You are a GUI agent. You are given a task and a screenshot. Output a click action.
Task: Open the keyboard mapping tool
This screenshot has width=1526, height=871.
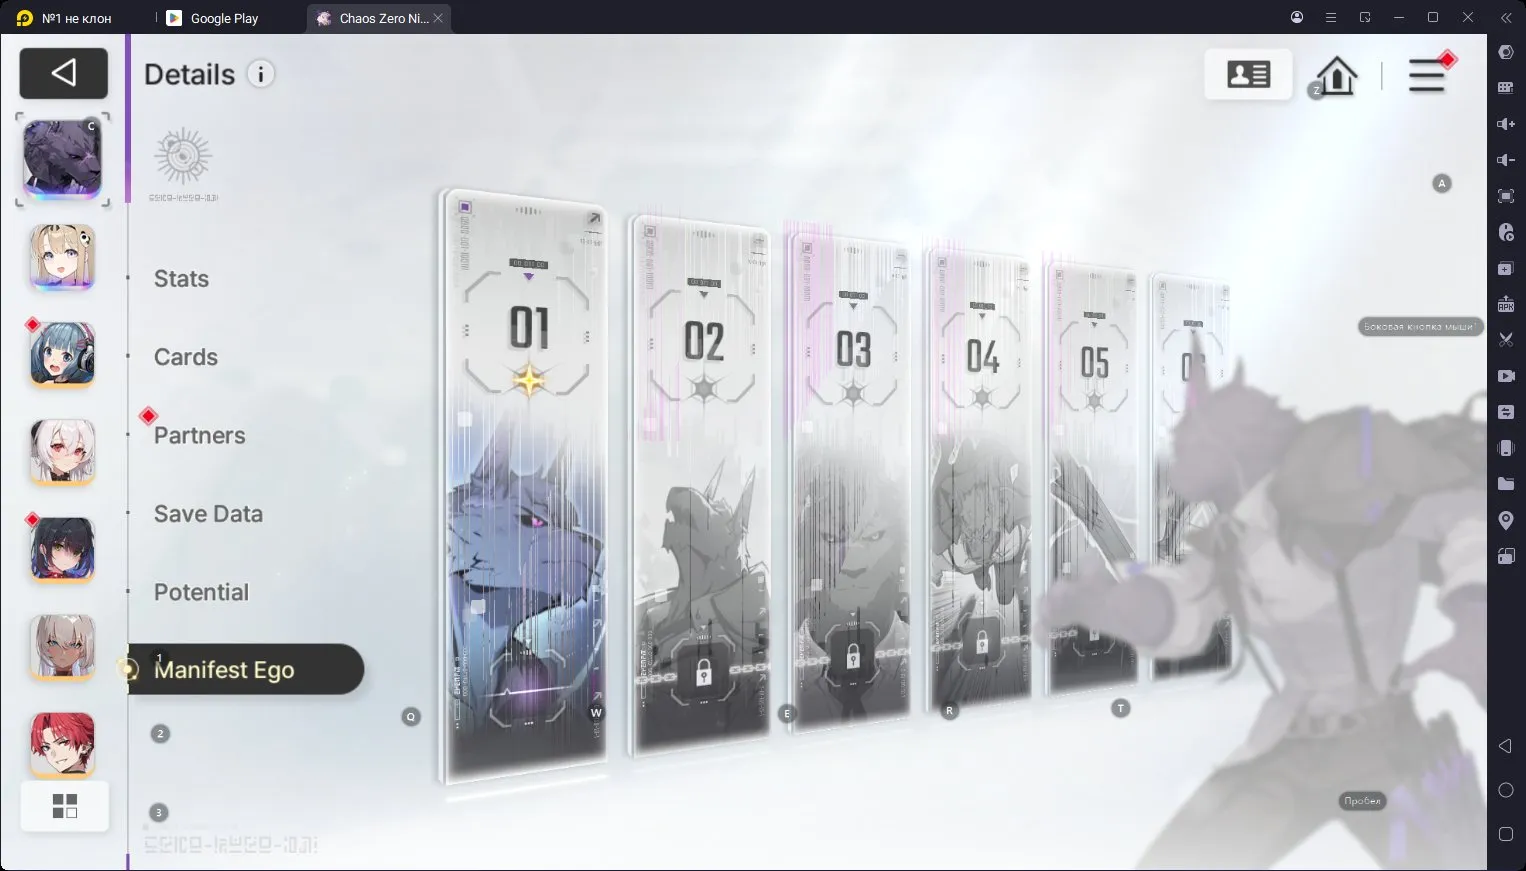(x=1506, y=88)
